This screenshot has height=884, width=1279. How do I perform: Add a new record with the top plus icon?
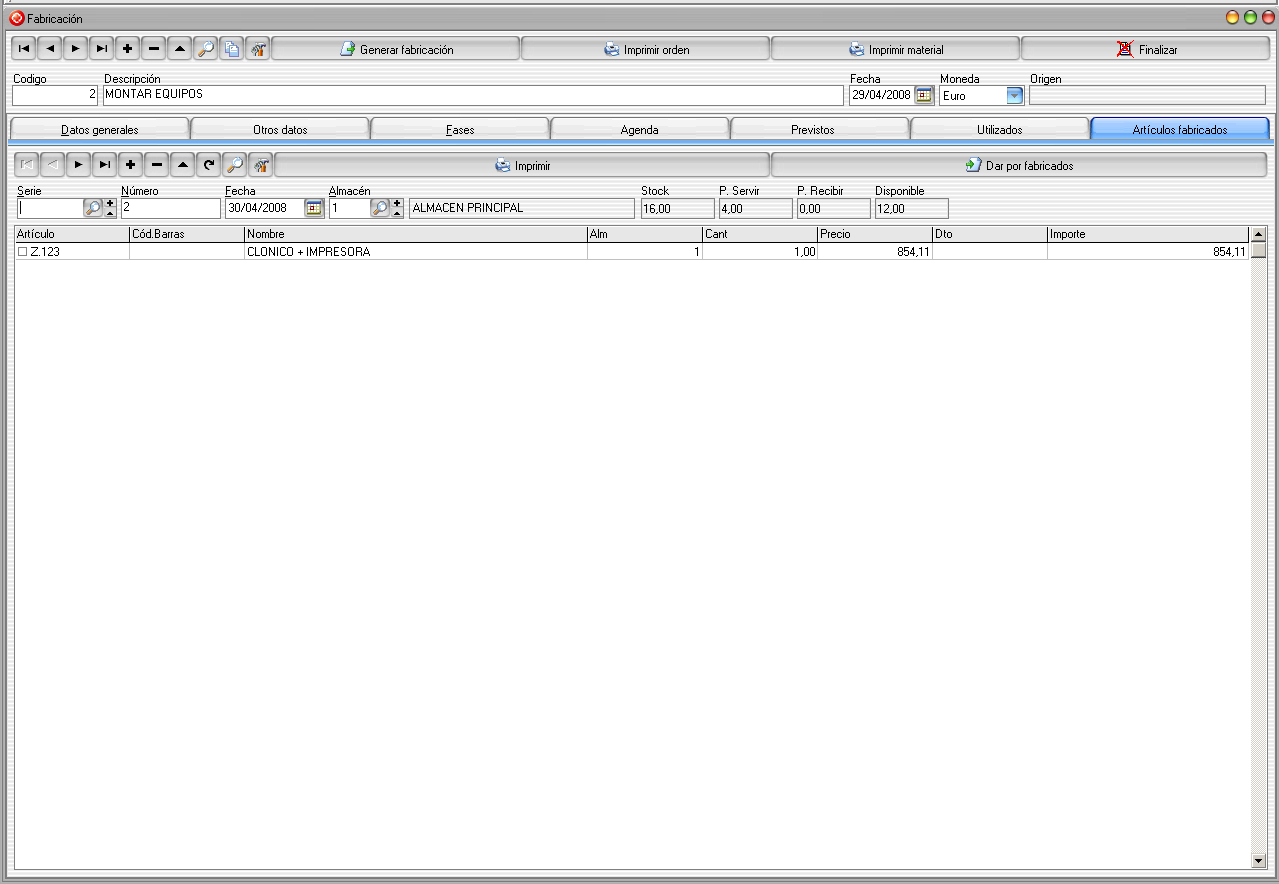point(128,49)
